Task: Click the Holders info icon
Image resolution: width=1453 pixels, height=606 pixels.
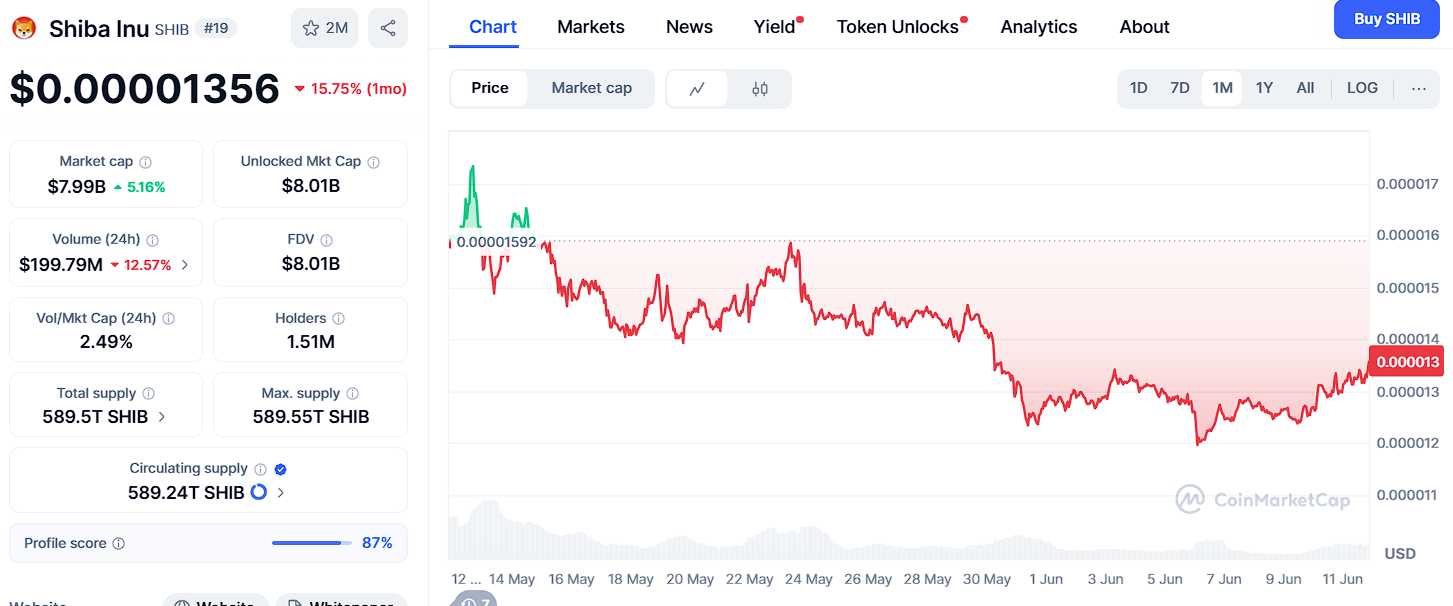Action: pos(339,318)
